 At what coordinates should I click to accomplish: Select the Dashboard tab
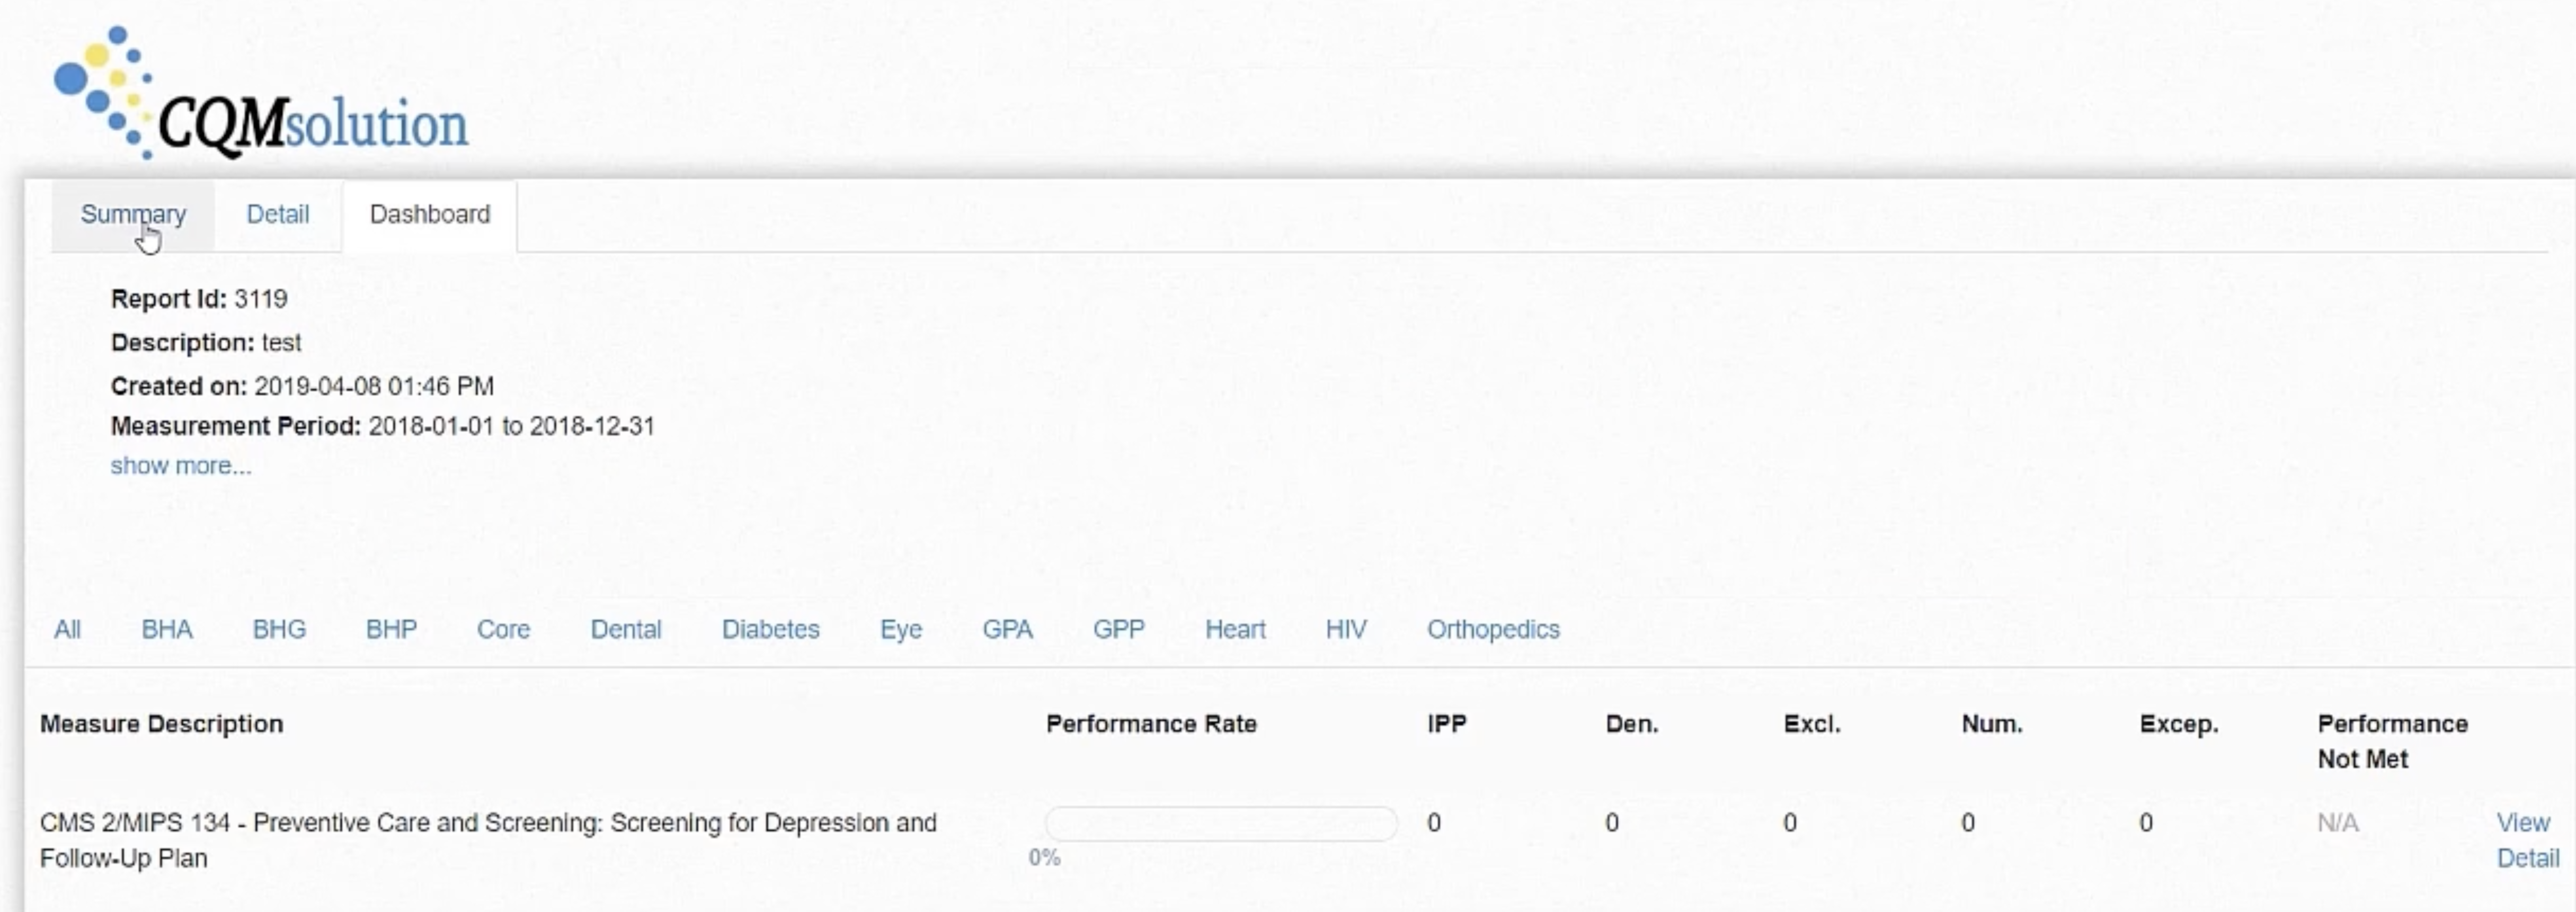pos(430,214)
